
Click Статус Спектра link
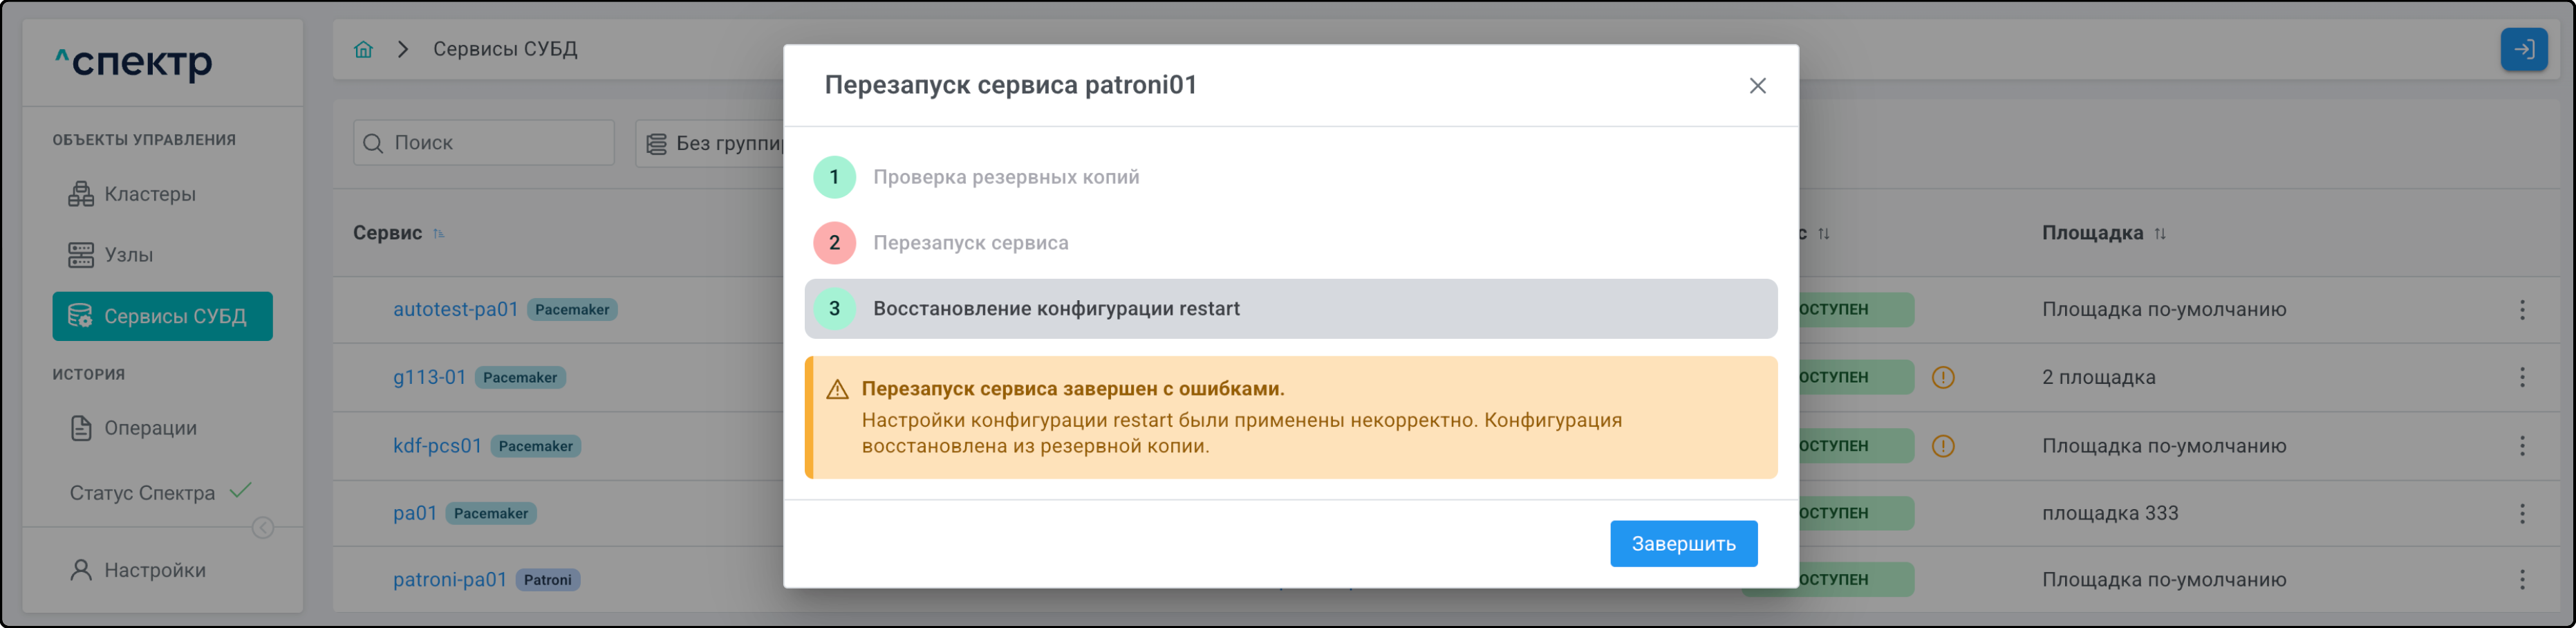click(x=142, y=493)
